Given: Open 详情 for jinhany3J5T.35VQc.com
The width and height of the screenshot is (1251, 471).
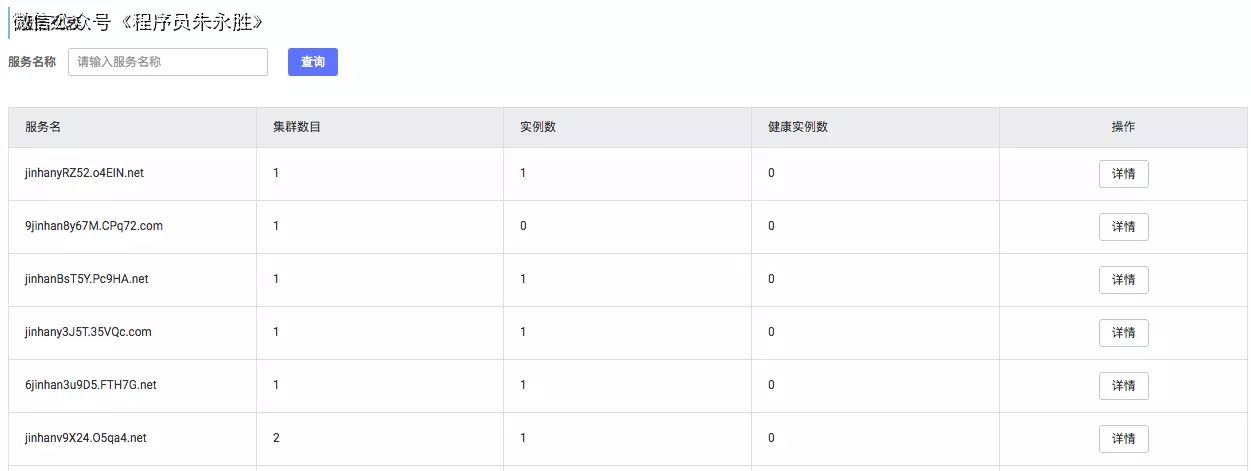Looking at the screenshot, I should click(1123, 332).
